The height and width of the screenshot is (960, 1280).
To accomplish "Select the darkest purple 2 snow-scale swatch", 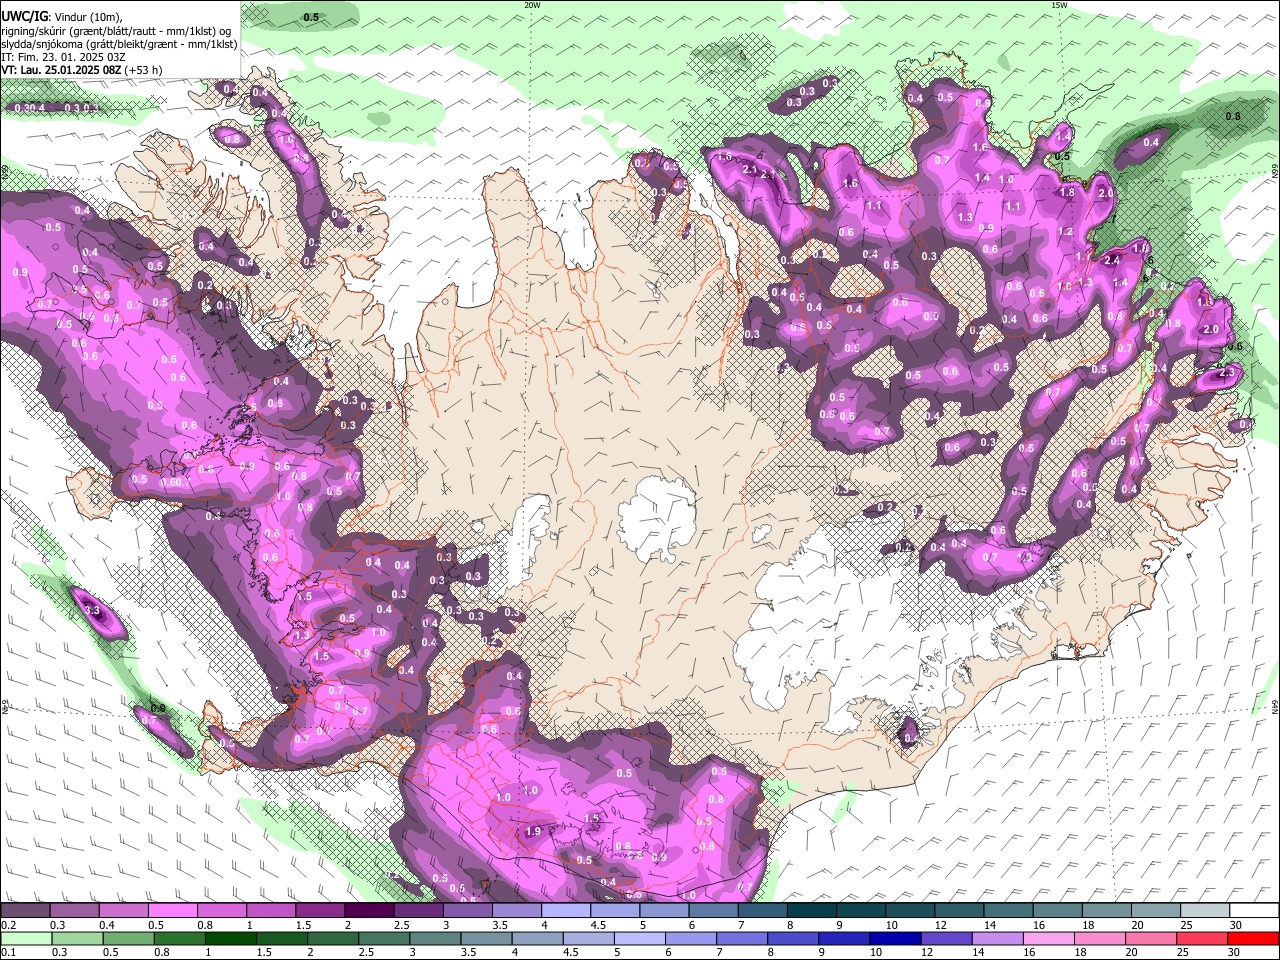I will click(368, 911).
